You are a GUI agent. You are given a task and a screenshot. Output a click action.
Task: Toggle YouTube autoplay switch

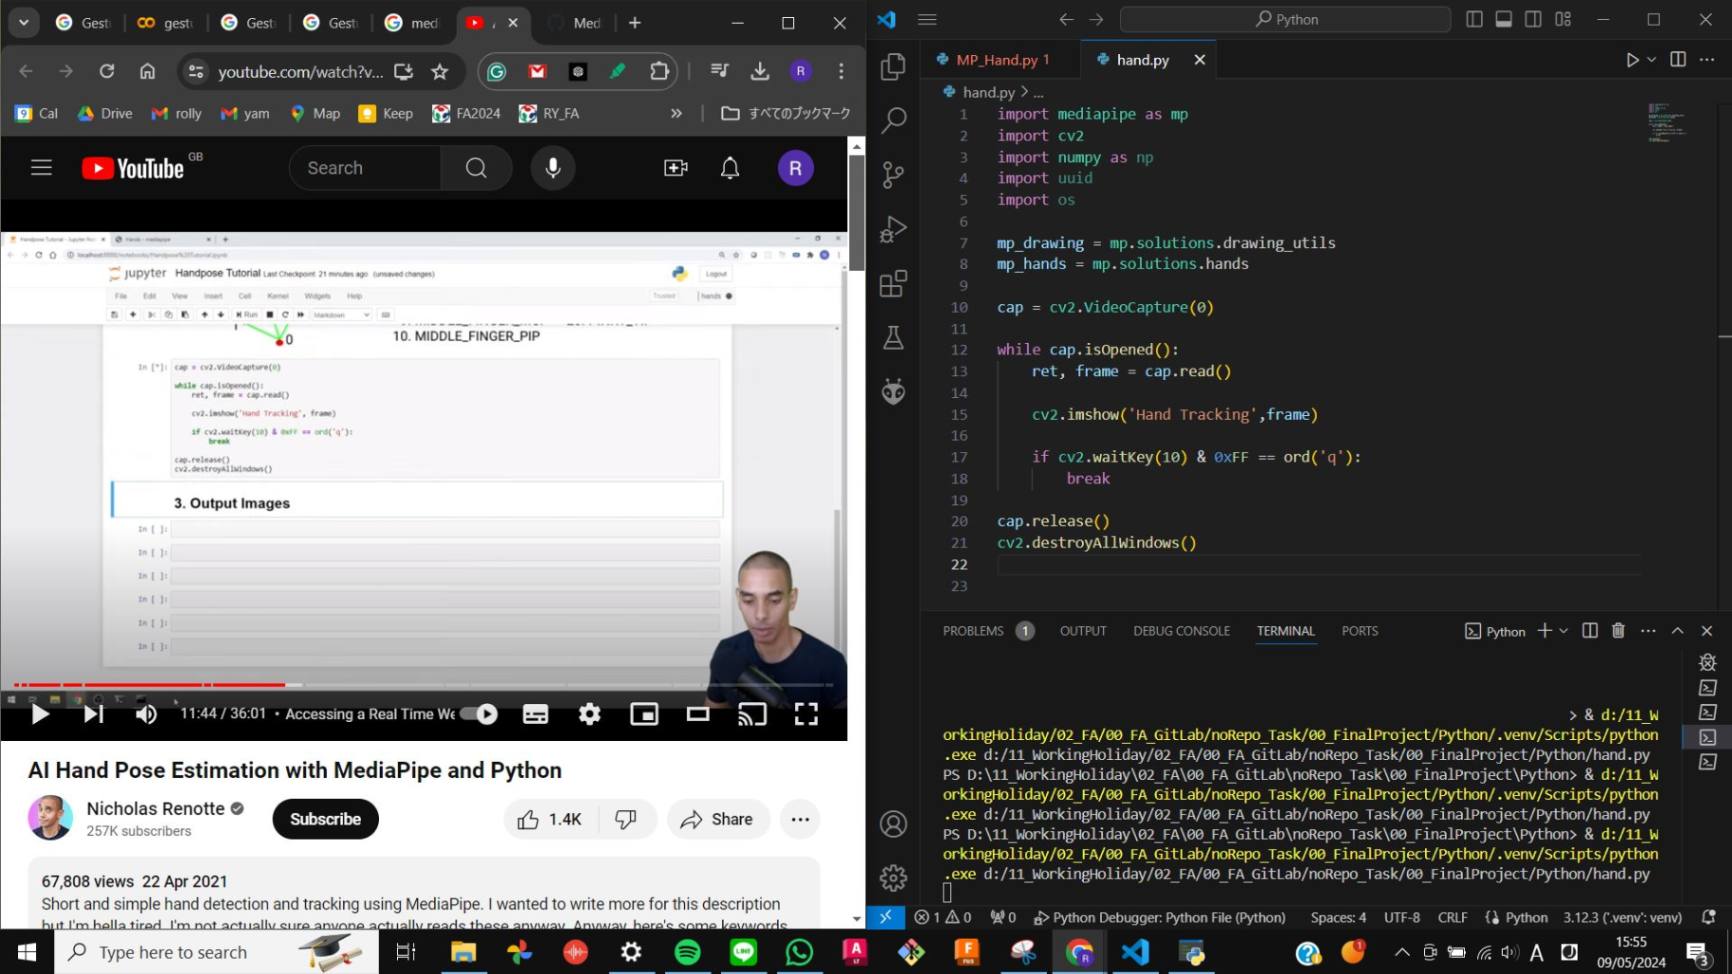tap(479, 714)
